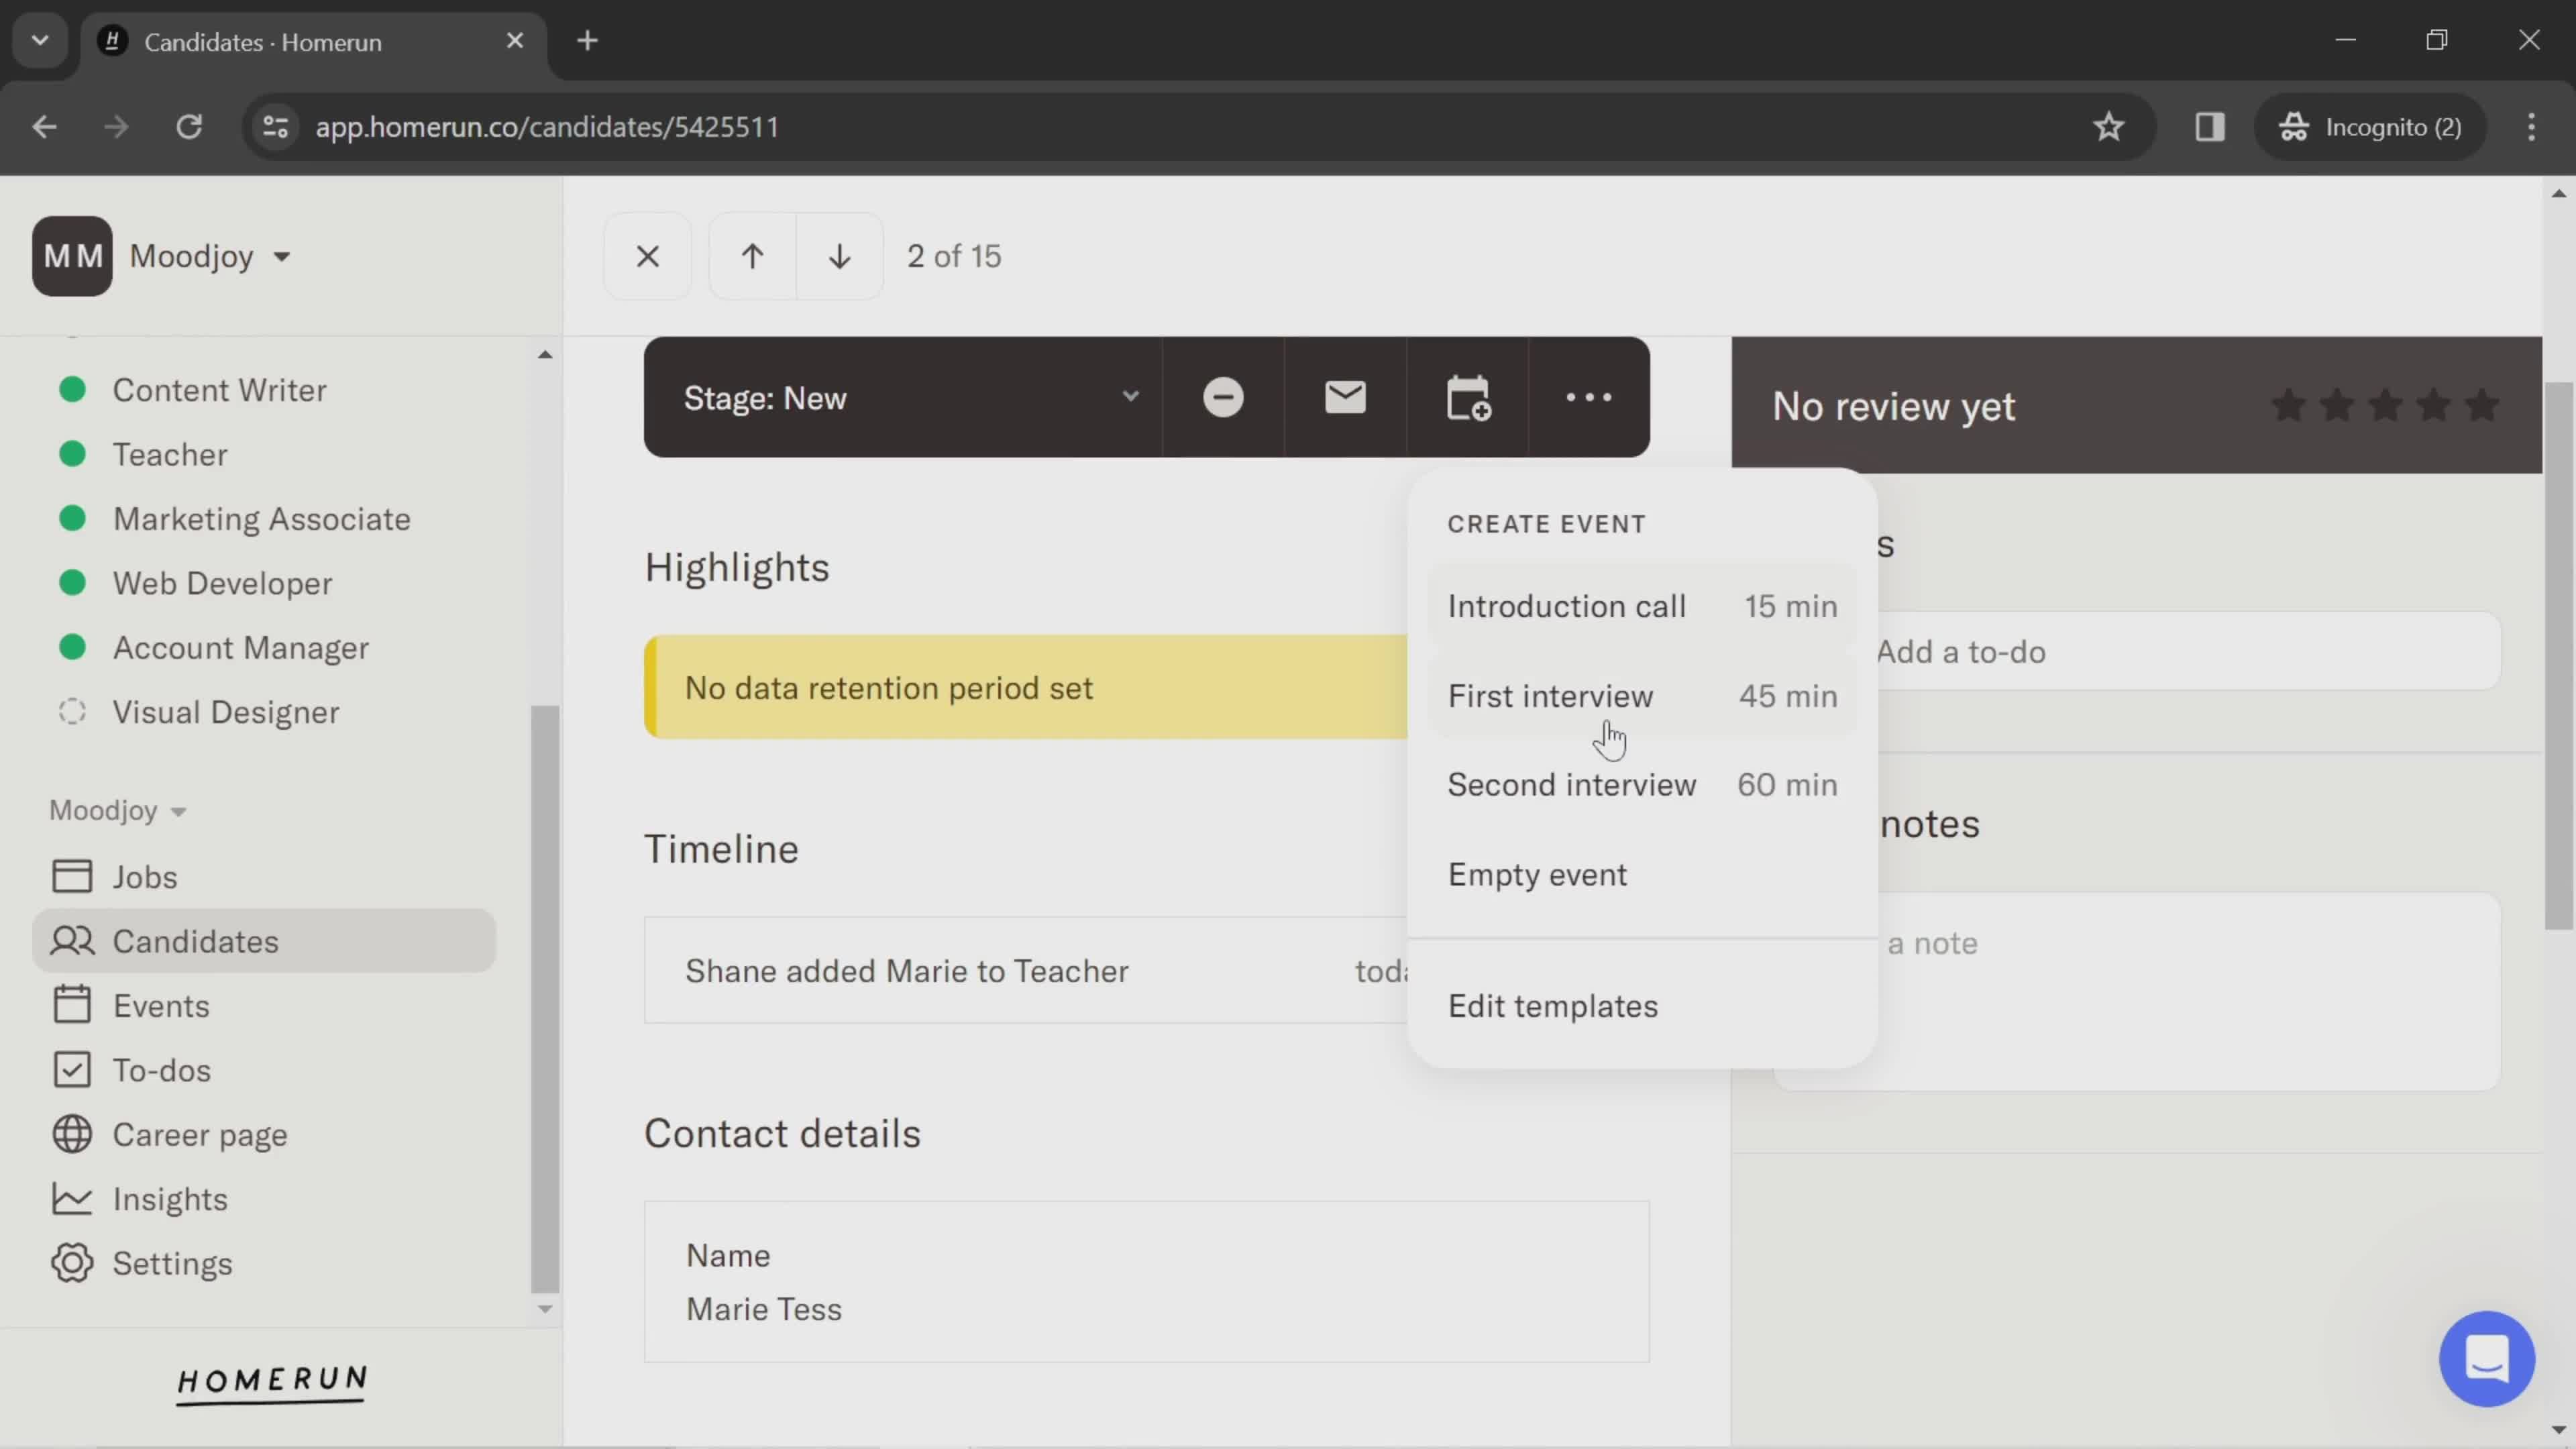Rate candidate three stars
Viewport: 2576px width, 1449px height.
coord(2386,406)
